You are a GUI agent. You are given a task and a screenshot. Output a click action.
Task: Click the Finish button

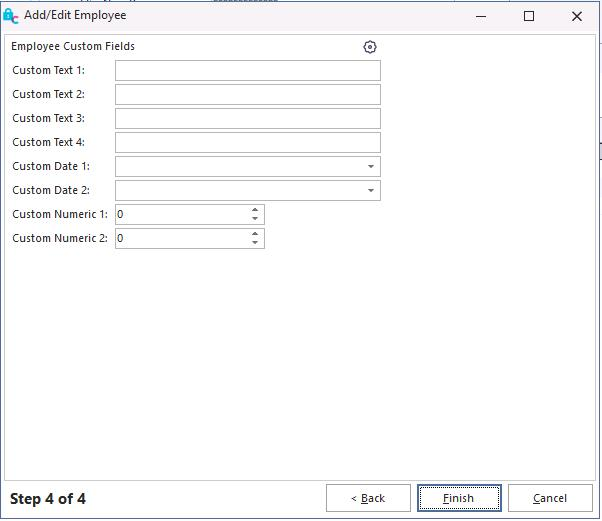point(459,498)
